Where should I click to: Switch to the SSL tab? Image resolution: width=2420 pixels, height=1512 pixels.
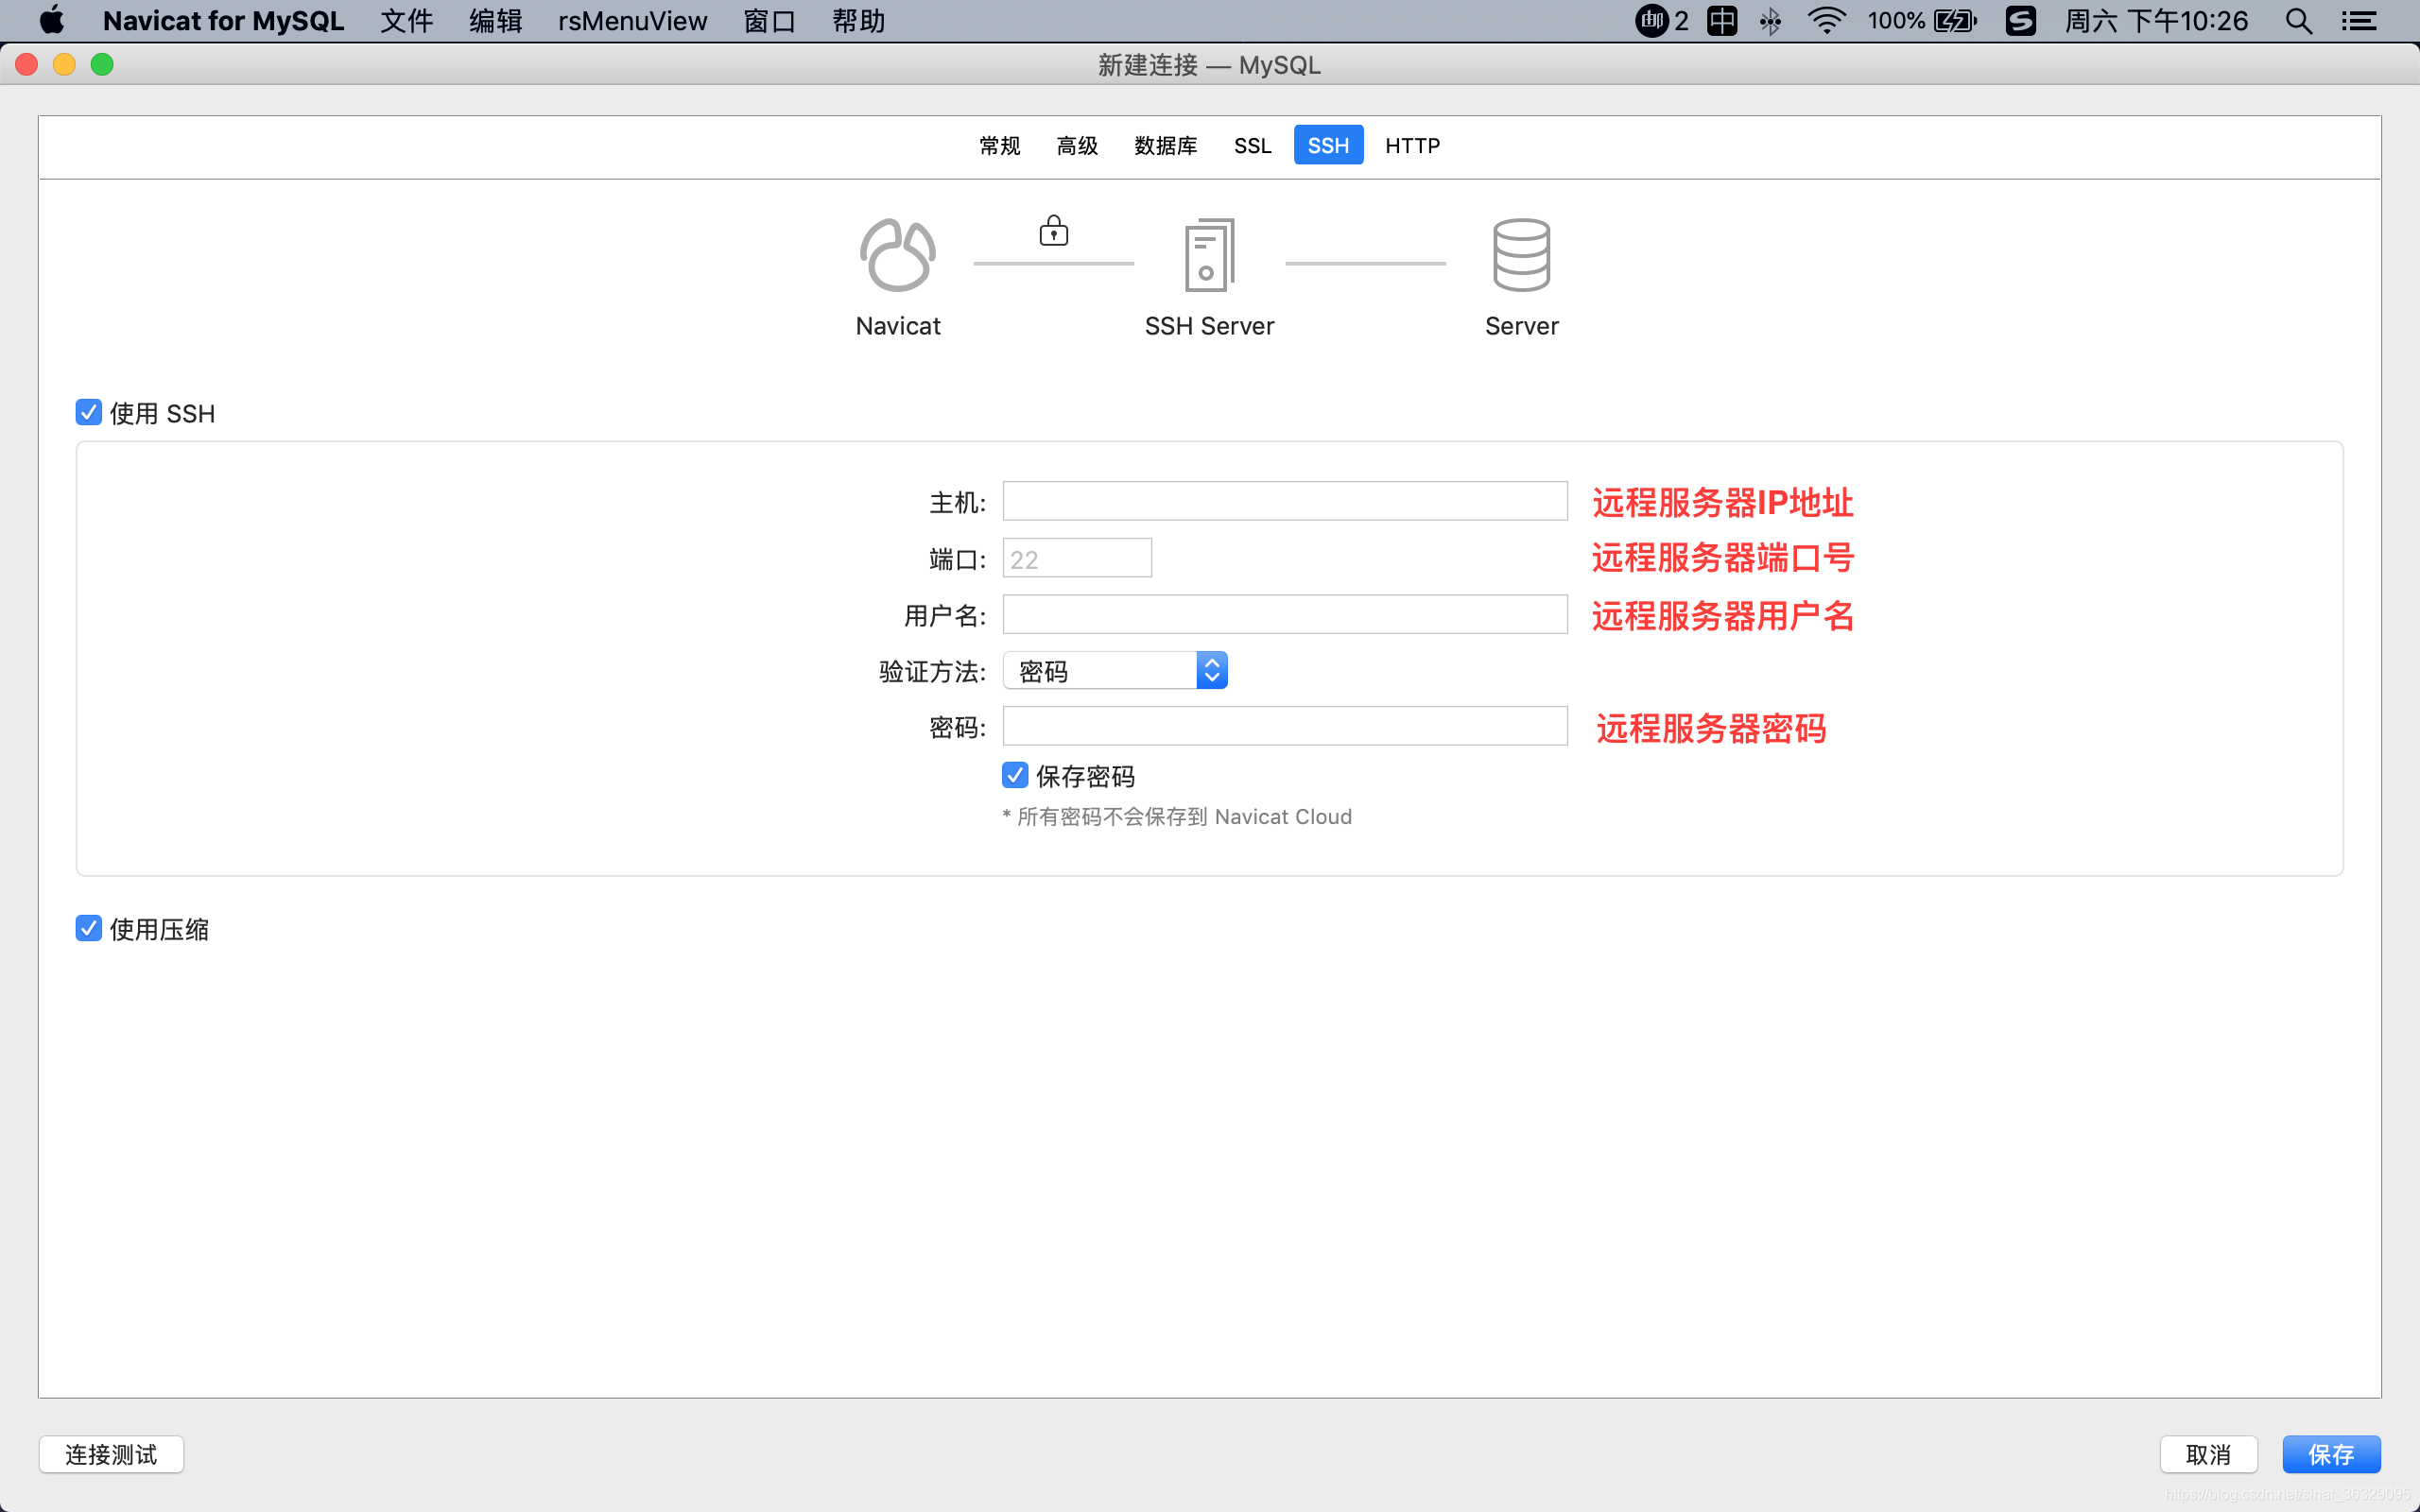[1252, 146]
